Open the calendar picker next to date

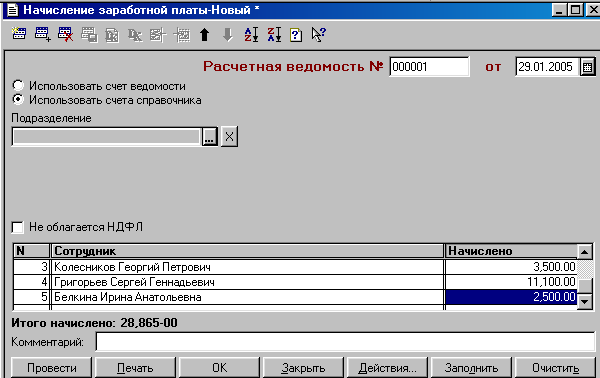click(x=587, y=67)
